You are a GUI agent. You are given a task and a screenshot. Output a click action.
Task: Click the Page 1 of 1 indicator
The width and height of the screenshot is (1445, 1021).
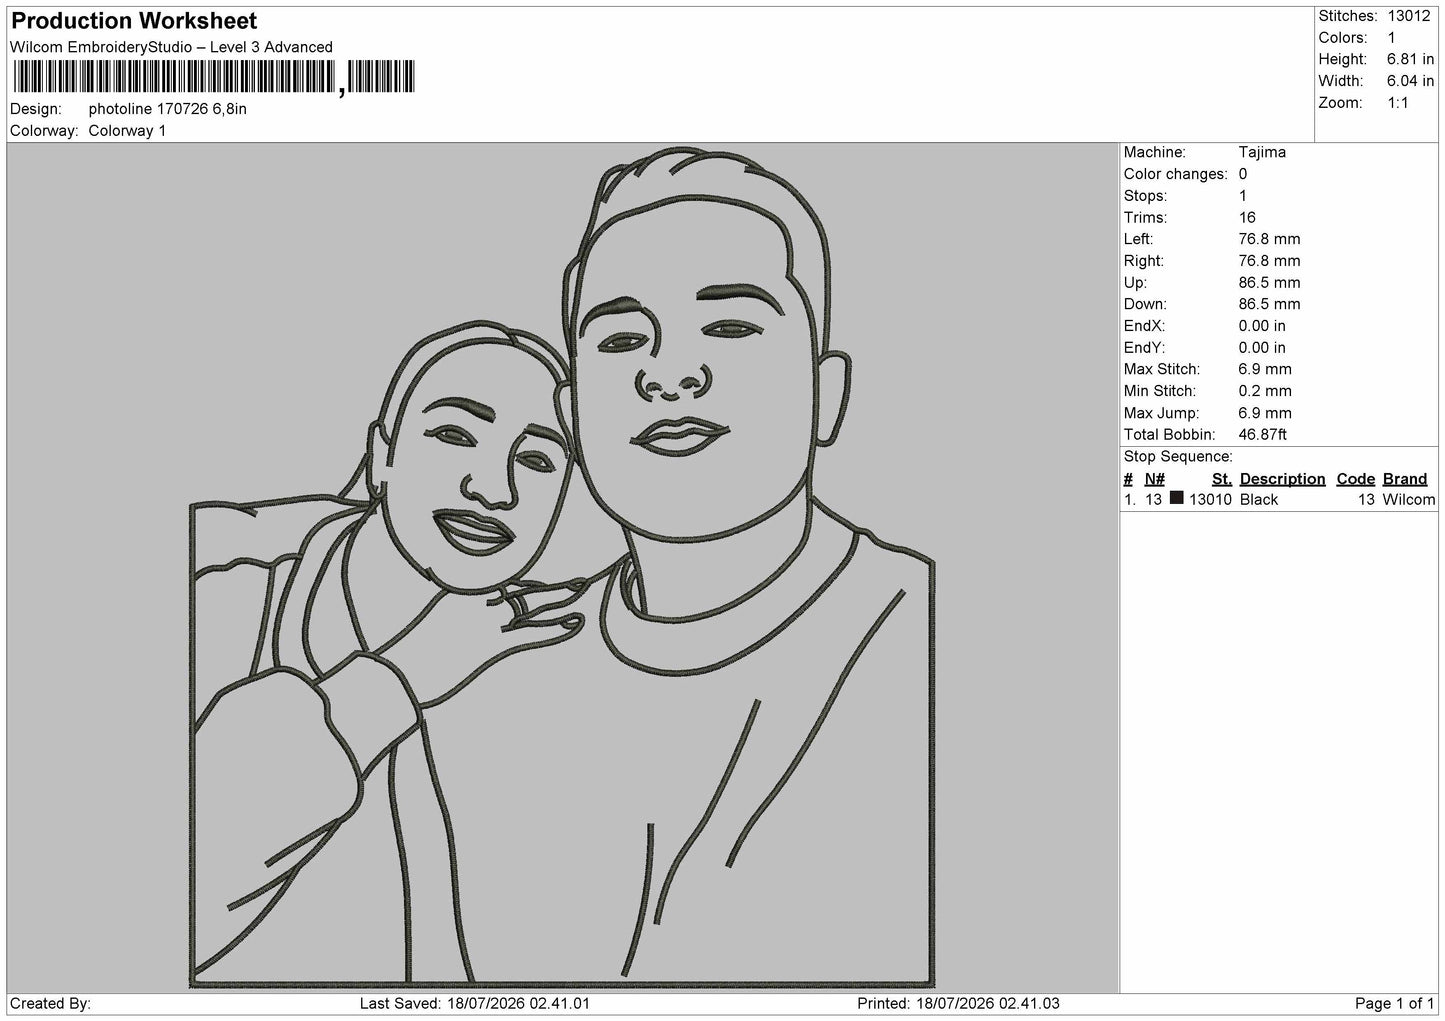[x=1394, y=1003]
